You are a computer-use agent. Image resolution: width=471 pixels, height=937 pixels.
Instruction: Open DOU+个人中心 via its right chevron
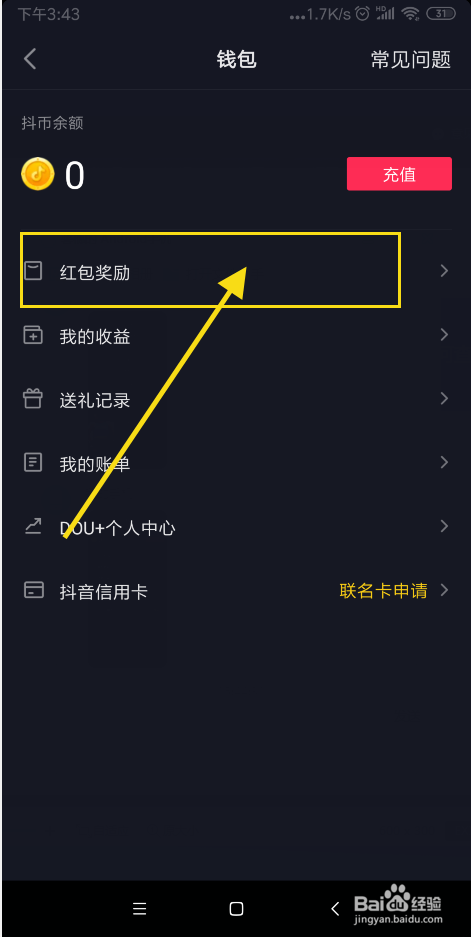click(x=444, y=526)
